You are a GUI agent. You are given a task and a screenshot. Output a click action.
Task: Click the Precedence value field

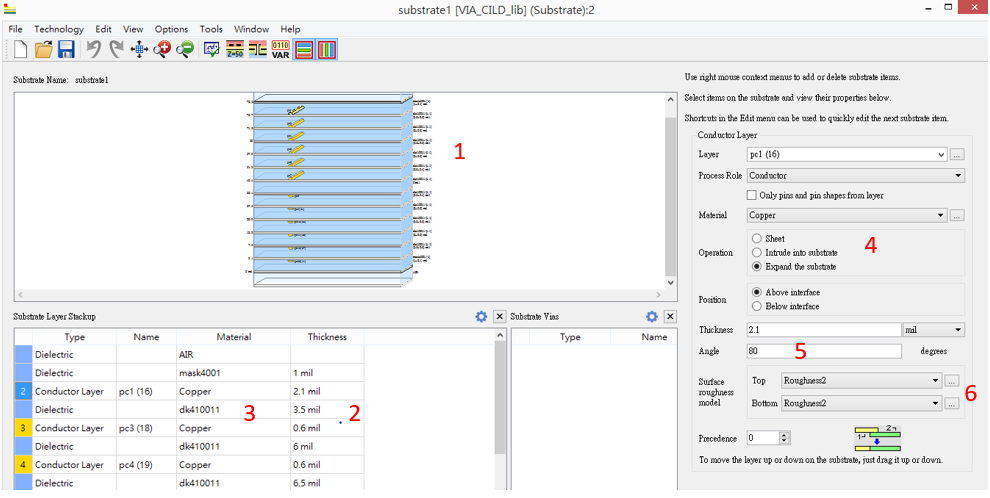763,437
